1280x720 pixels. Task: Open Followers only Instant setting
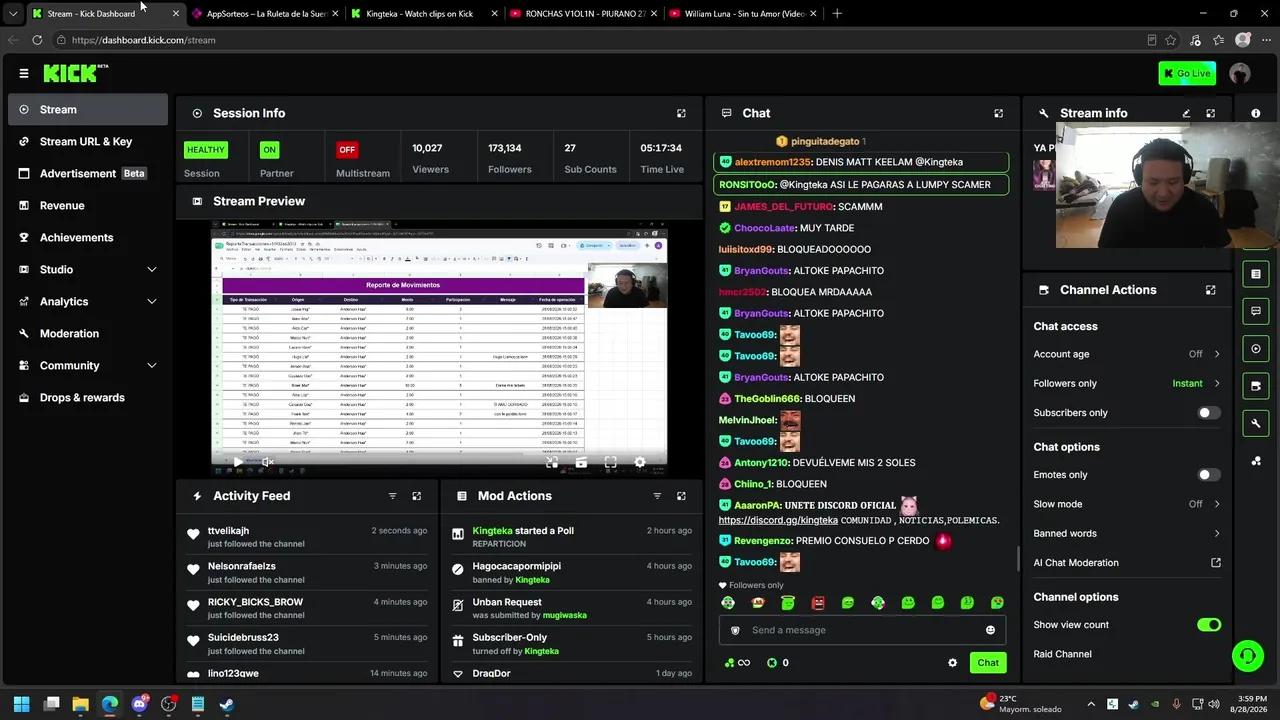pos(1127,383)
